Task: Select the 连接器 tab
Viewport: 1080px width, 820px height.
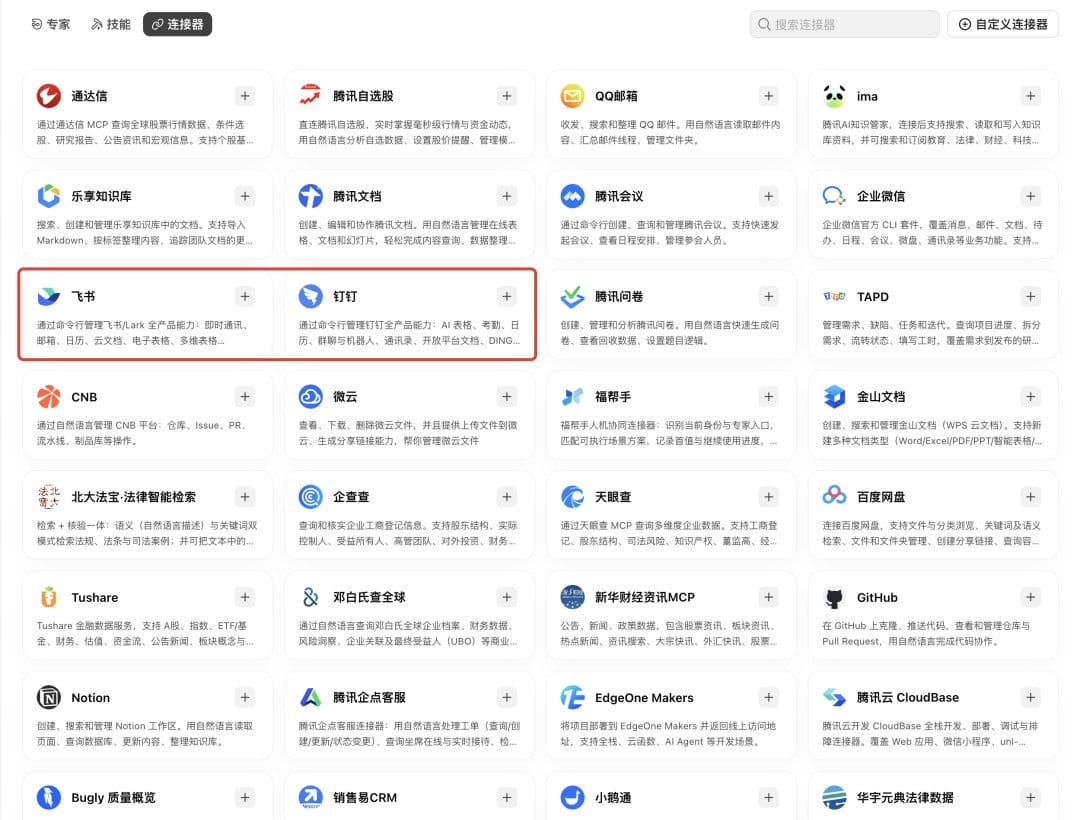Action: [x=178, y=24]
